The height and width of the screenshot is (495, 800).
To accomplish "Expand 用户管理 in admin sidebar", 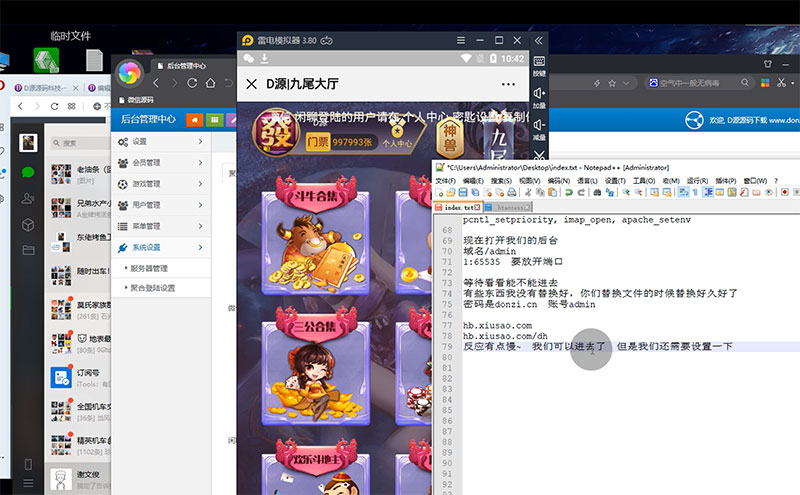I will click(161, 205).
